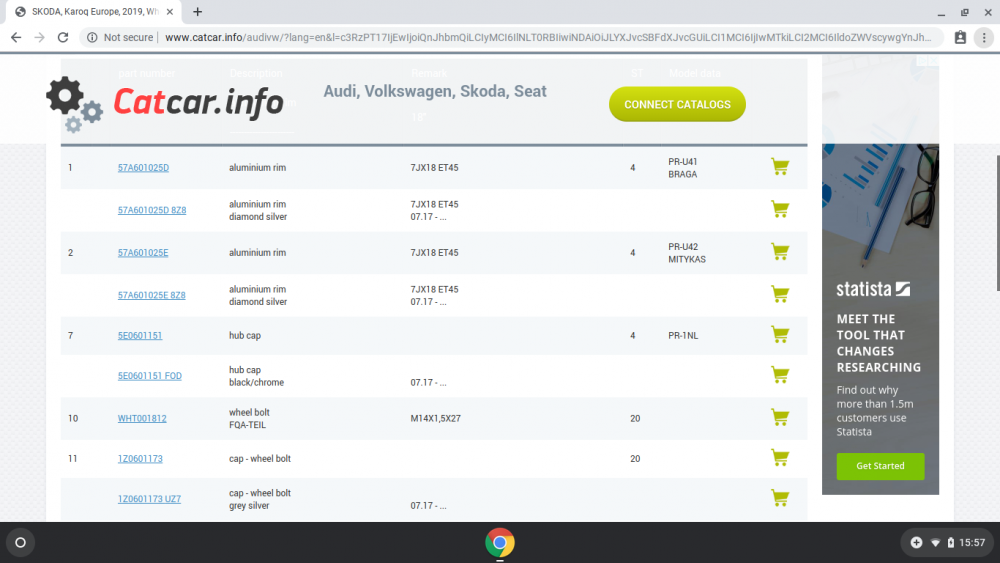This screenshot has height=563, width=1000.
Task: Open a new browser tab
Action: pyautogui.click(x=198, y=11)
